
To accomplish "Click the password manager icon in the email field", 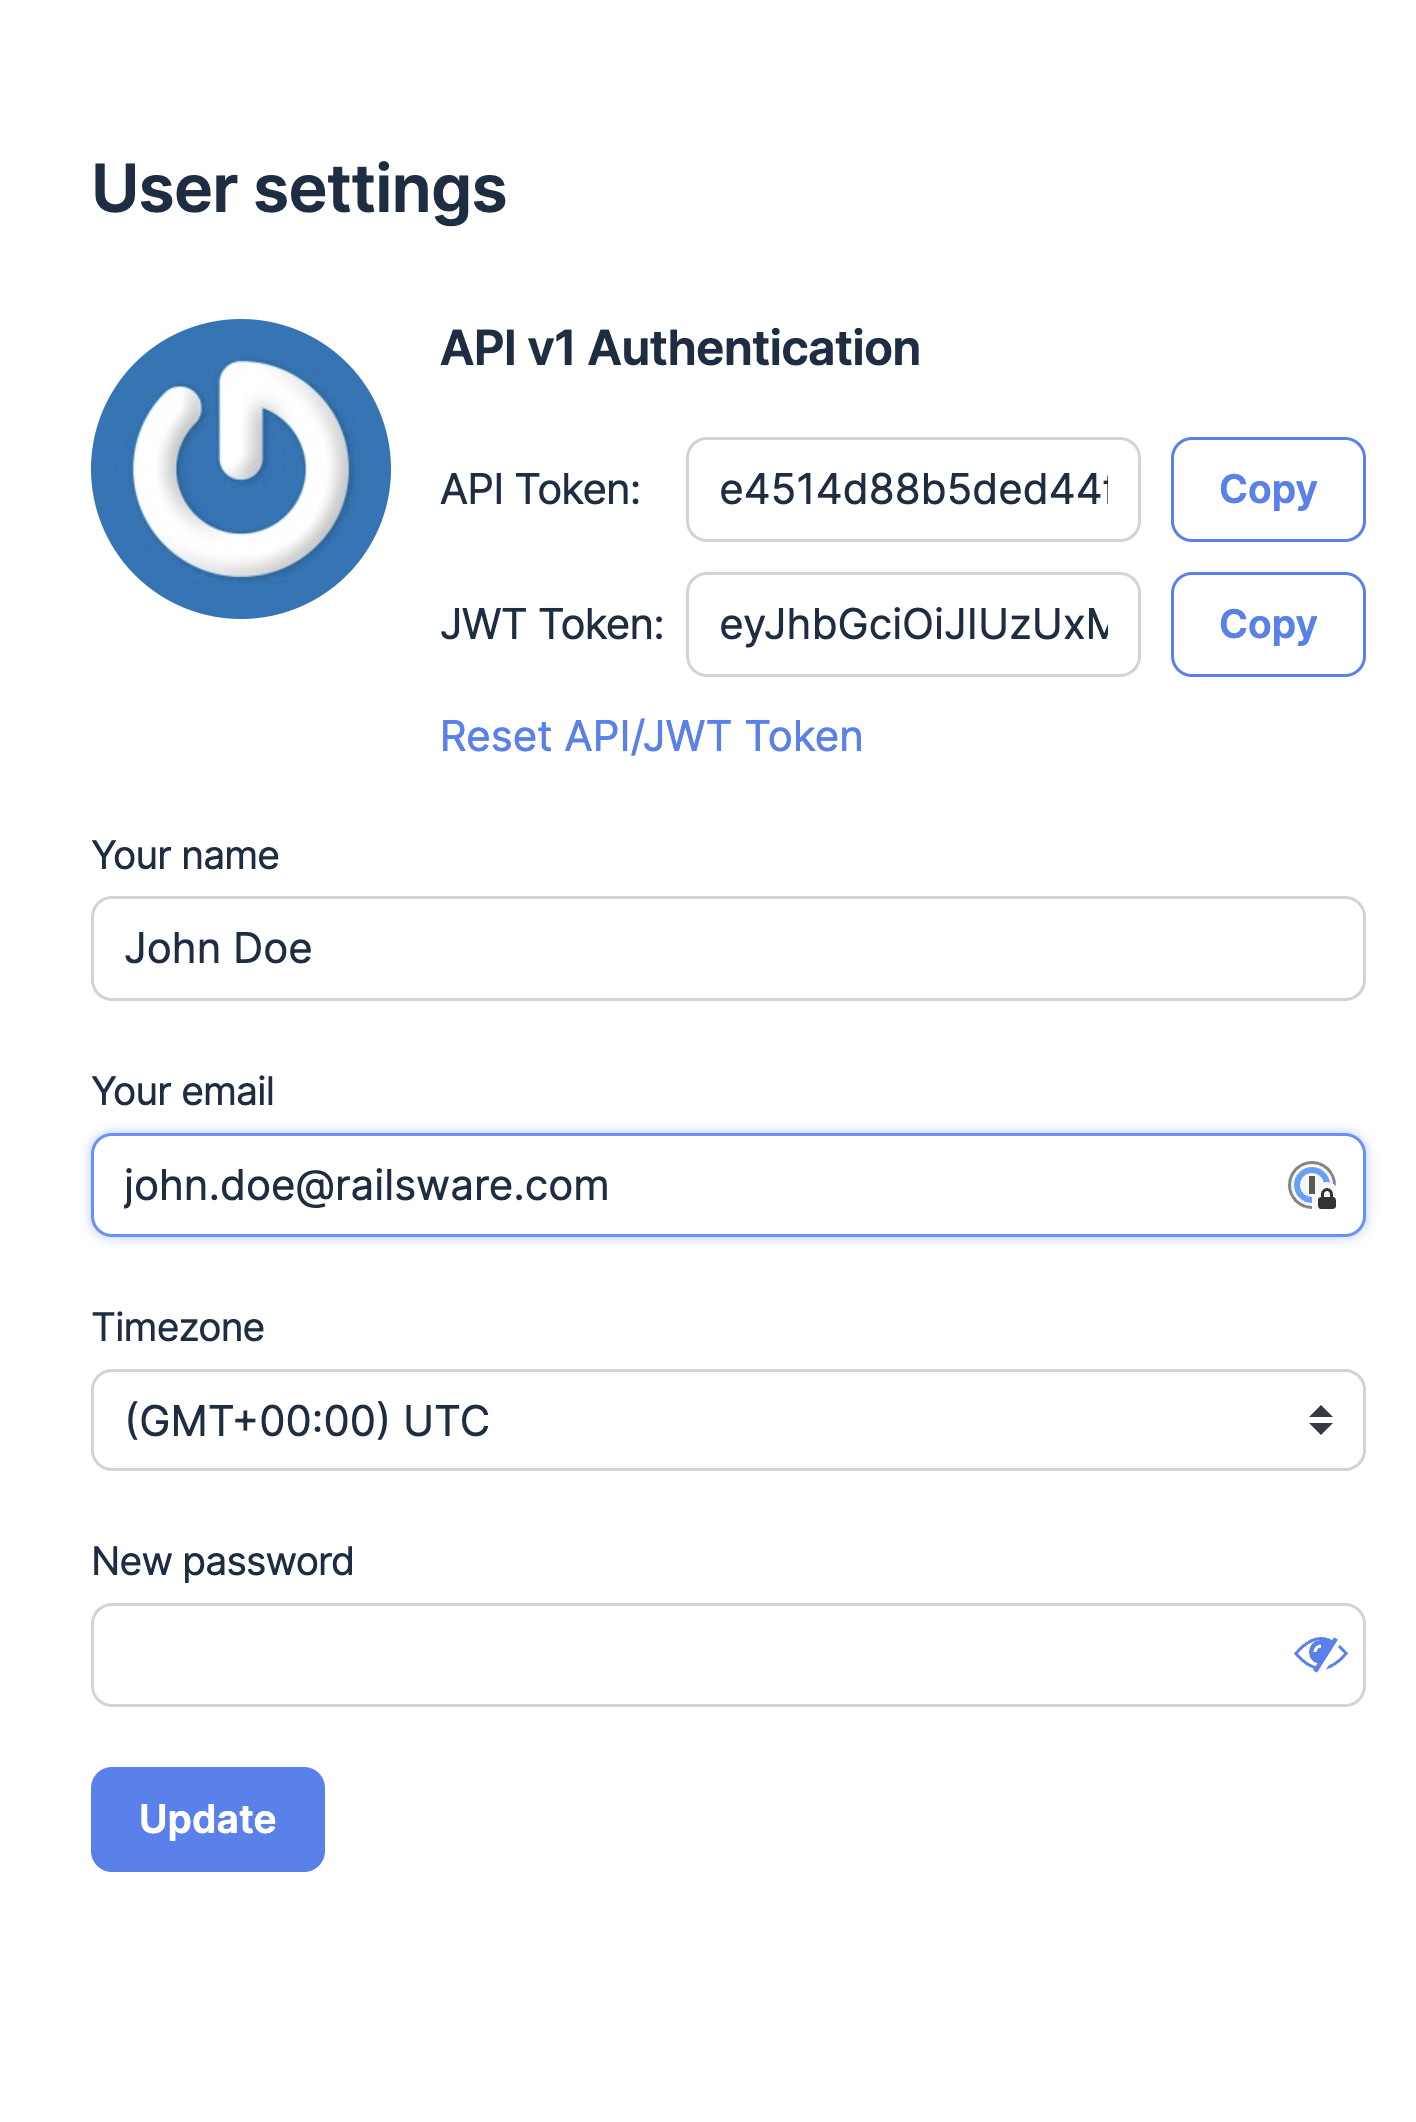I will 1312,1185.
